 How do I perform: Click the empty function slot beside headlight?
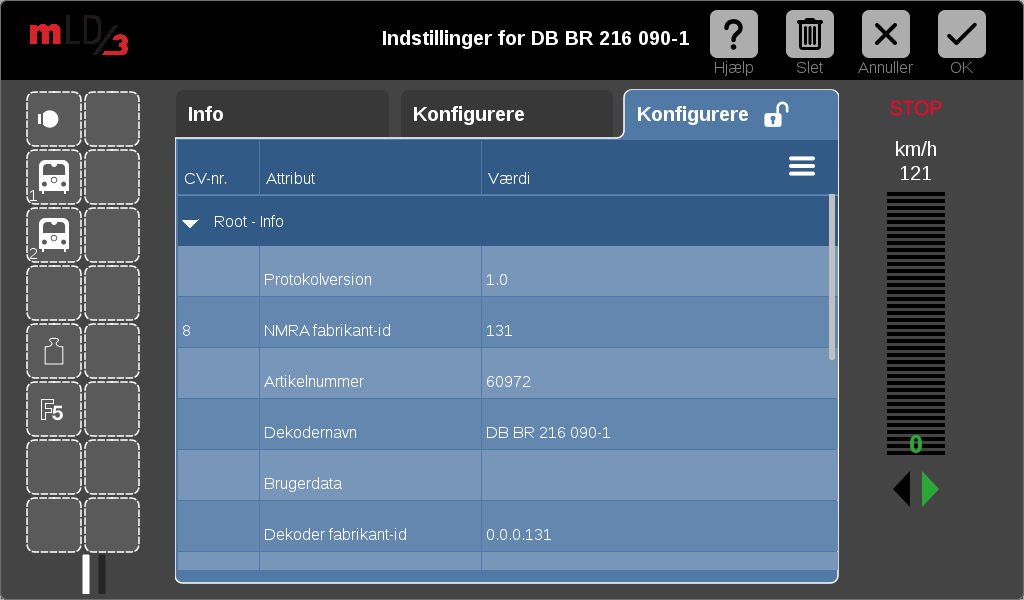tap(112, 119)
